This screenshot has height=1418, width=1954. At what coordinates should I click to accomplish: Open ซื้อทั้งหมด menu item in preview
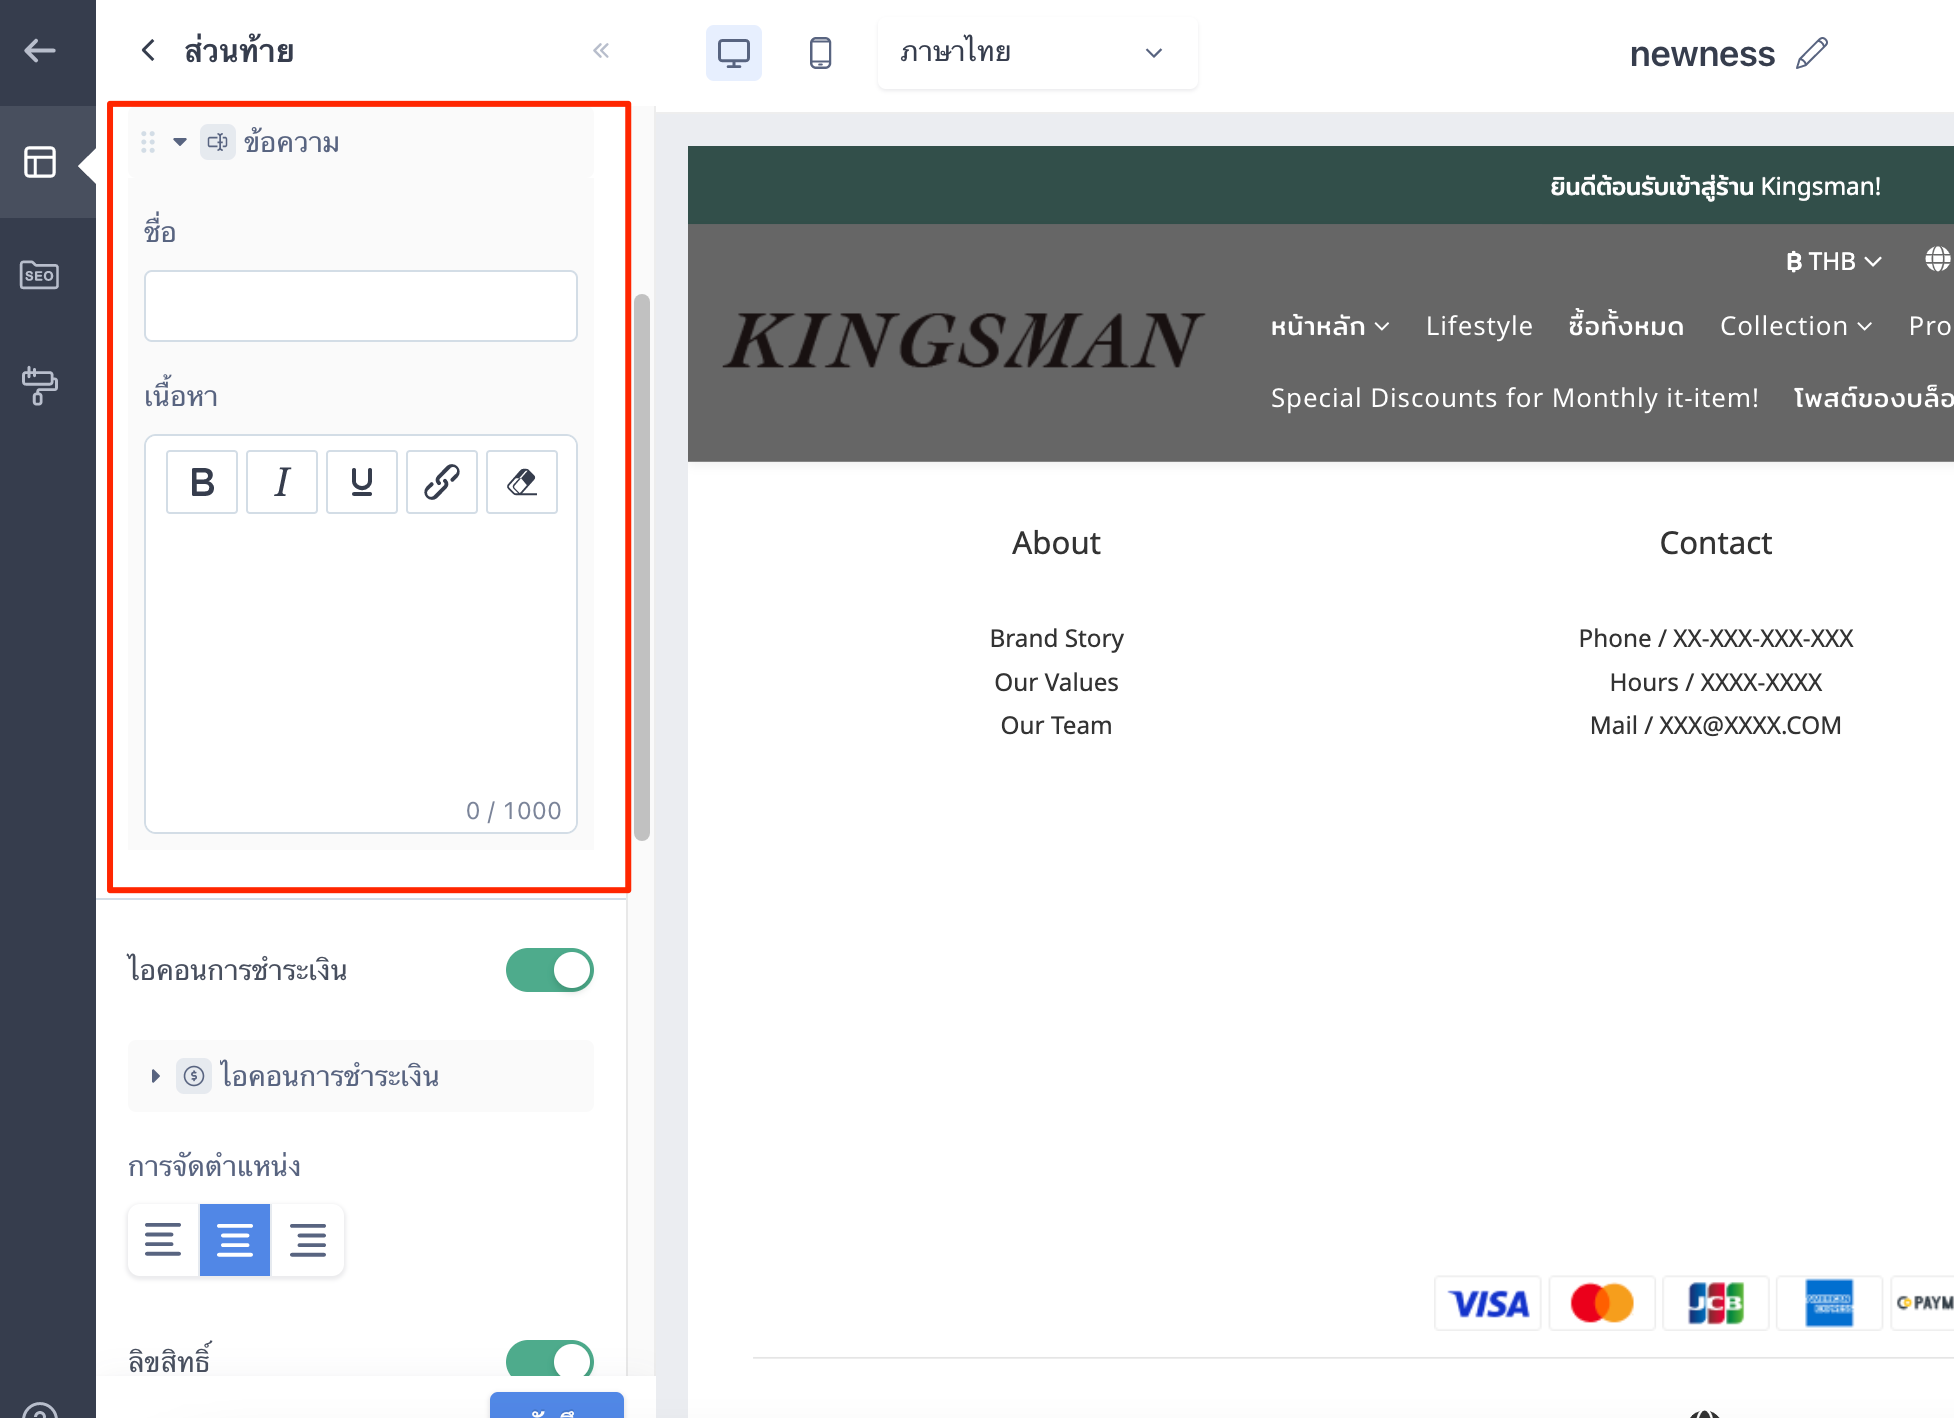[1626, 326]
